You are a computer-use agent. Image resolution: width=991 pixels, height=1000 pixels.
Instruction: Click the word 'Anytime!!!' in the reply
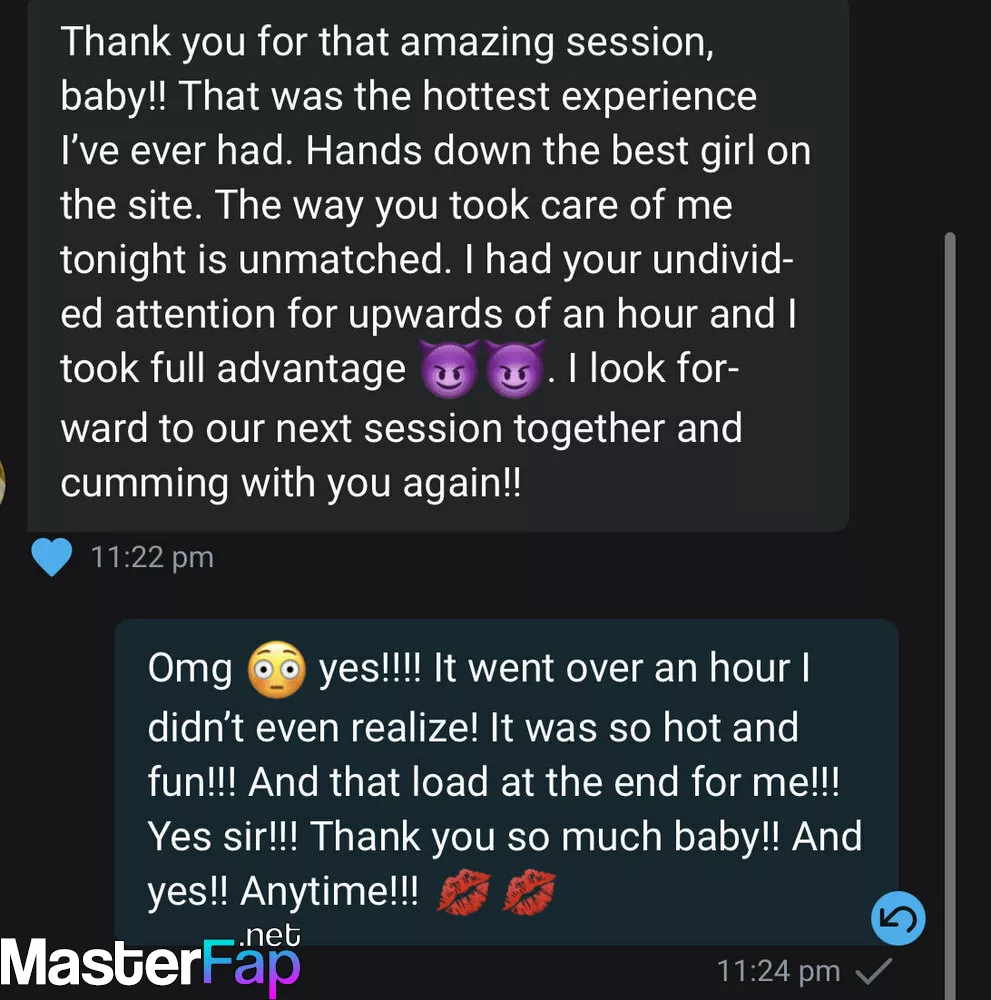pyautogui.click(x=329, y=891)
